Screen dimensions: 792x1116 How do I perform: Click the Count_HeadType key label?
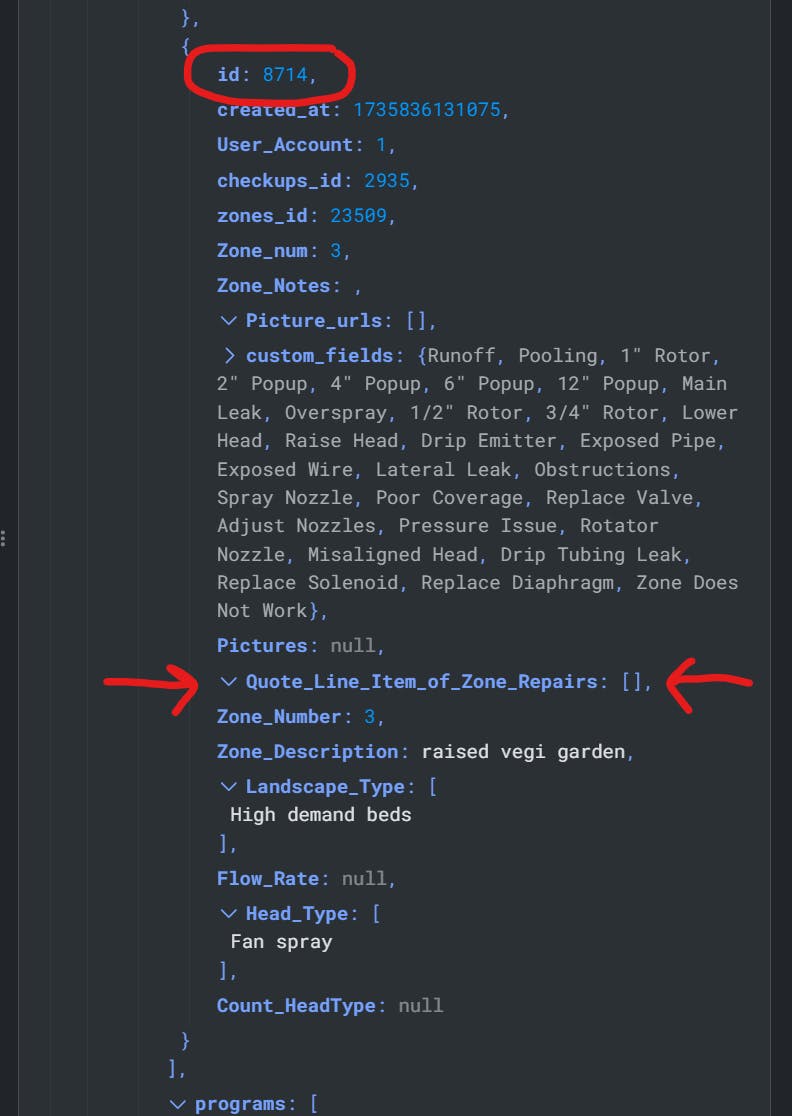[296, 1006]
